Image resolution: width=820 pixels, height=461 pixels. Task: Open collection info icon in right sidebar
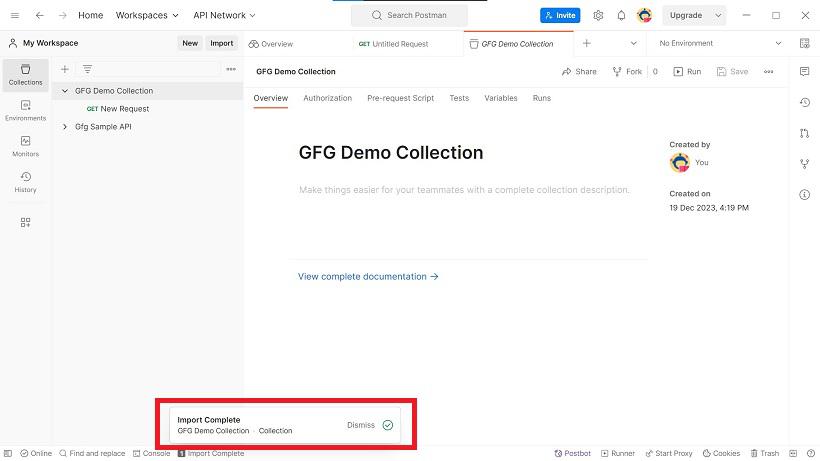pos(804,195)
